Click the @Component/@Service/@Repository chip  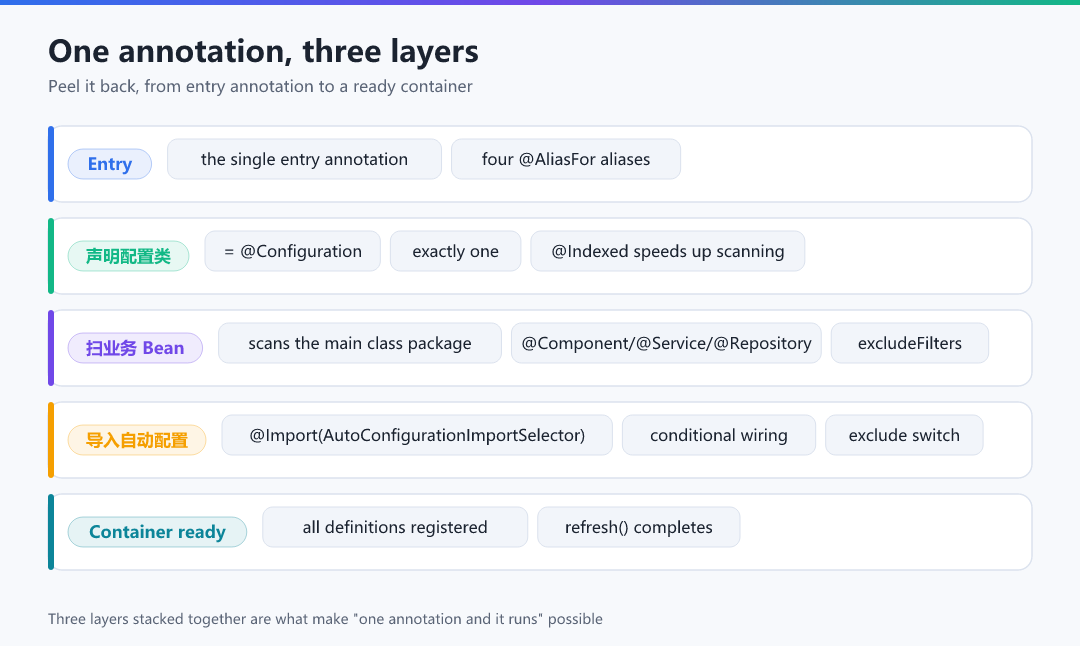click(666, 343)
